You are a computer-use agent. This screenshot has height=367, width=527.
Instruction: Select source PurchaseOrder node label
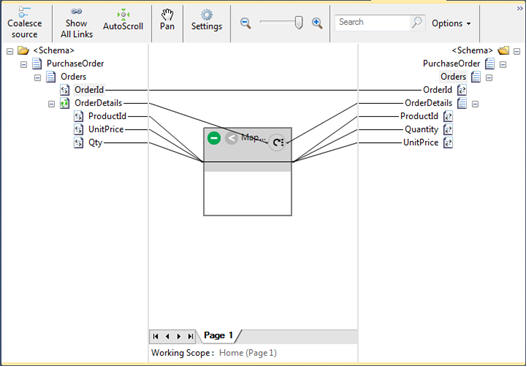click(75, 64)
